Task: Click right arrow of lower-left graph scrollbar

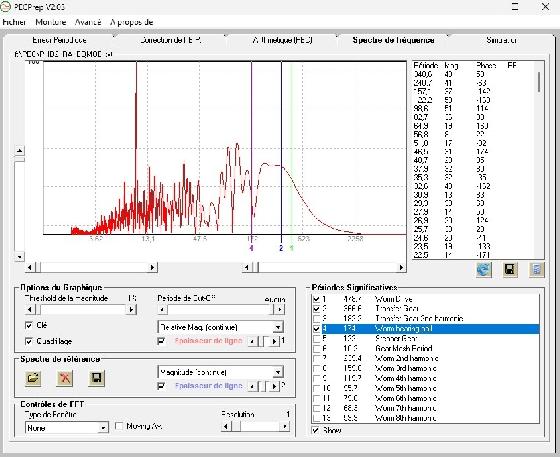Action: pos(152,267)
